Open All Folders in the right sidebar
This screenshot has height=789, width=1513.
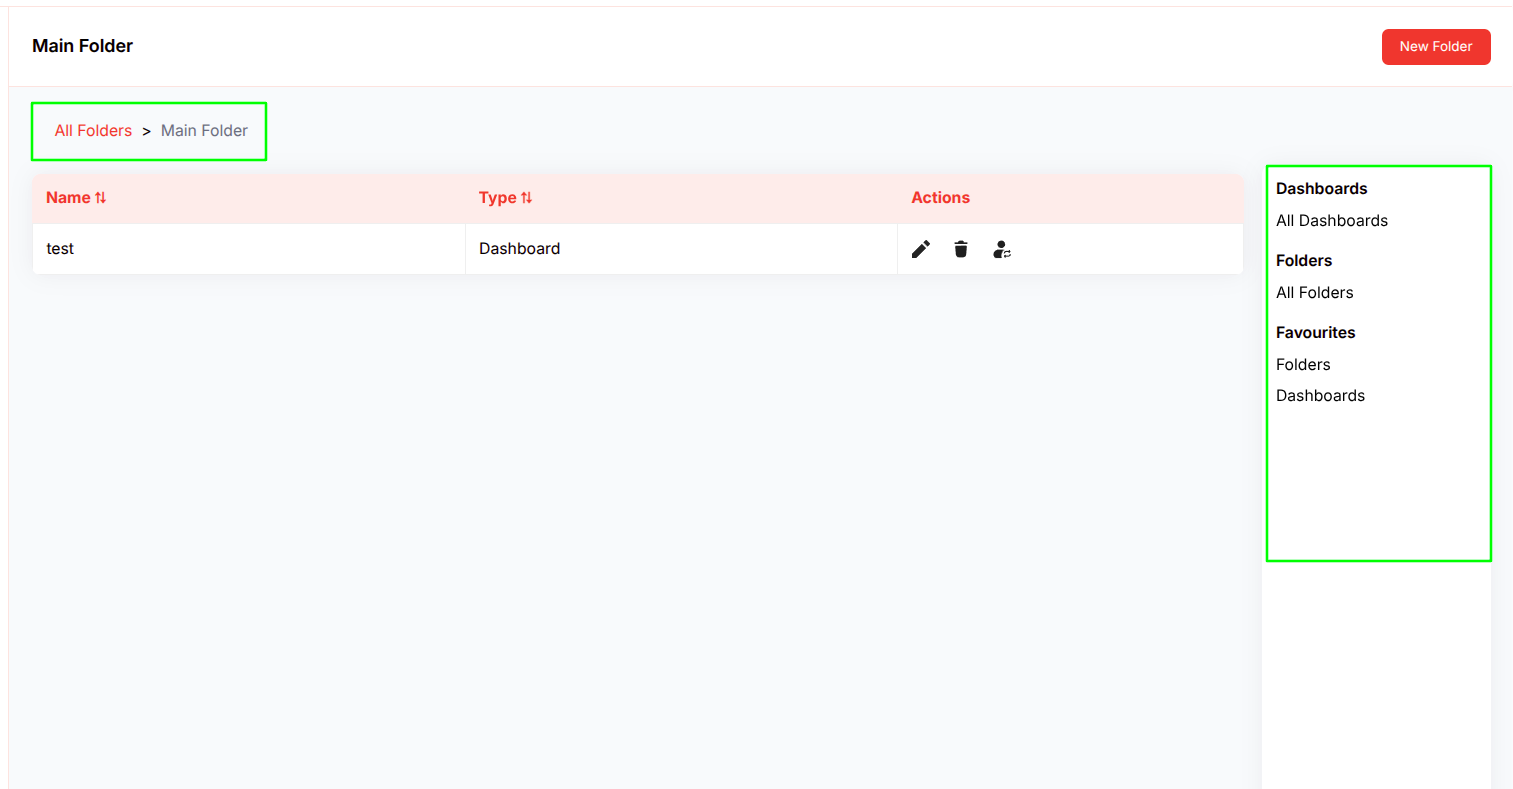tap(1315, 293)
